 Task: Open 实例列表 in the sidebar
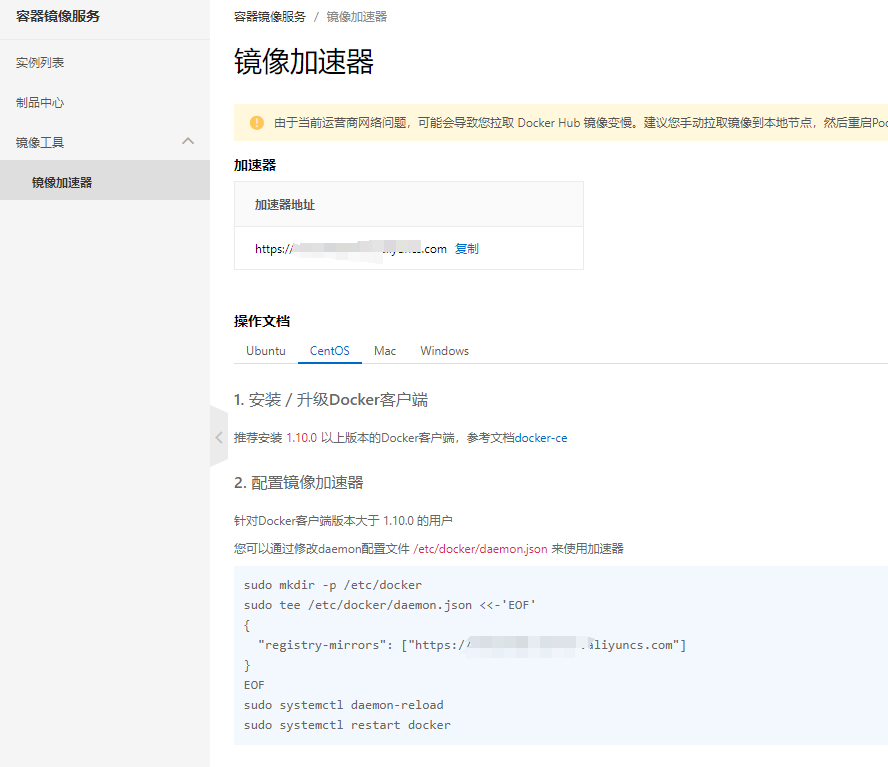40,63
